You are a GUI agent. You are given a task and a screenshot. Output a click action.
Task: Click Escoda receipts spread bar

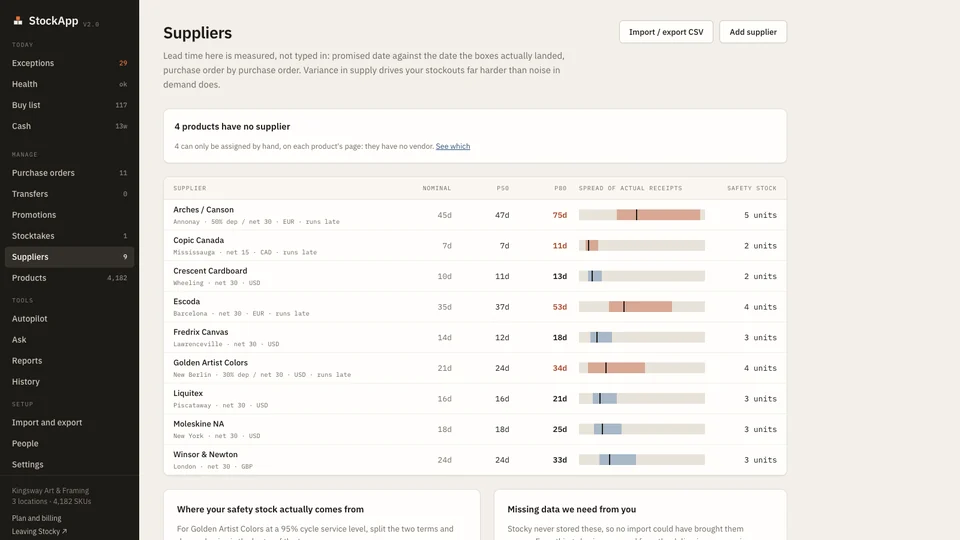642,307
